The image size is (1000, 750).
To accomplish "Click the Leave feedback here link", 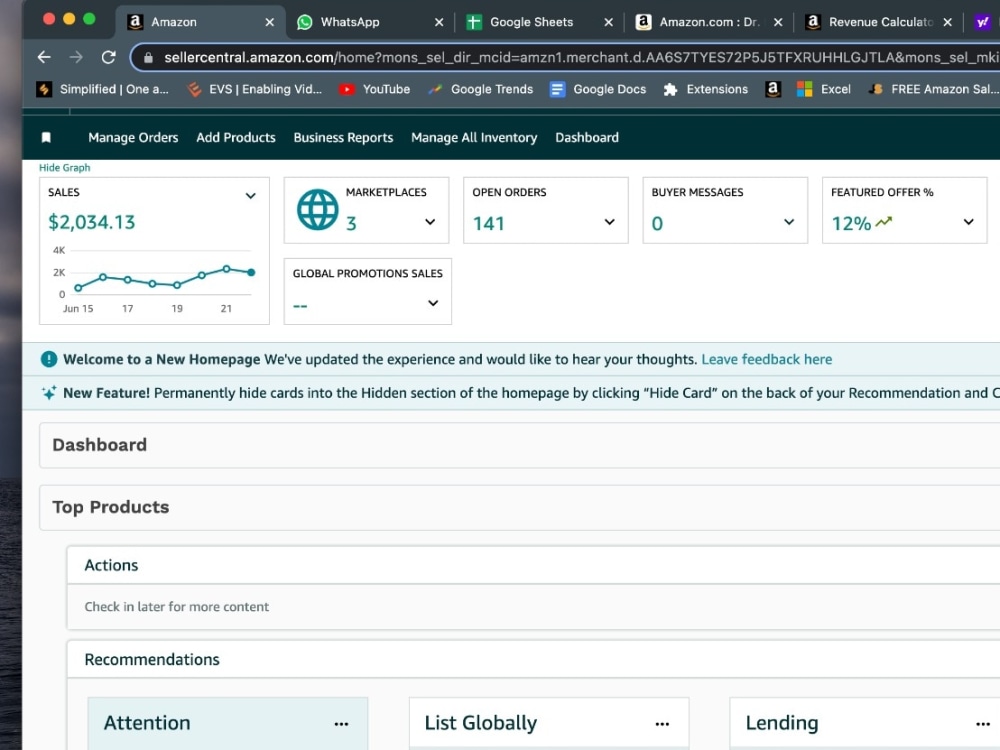I will (766, 359).
